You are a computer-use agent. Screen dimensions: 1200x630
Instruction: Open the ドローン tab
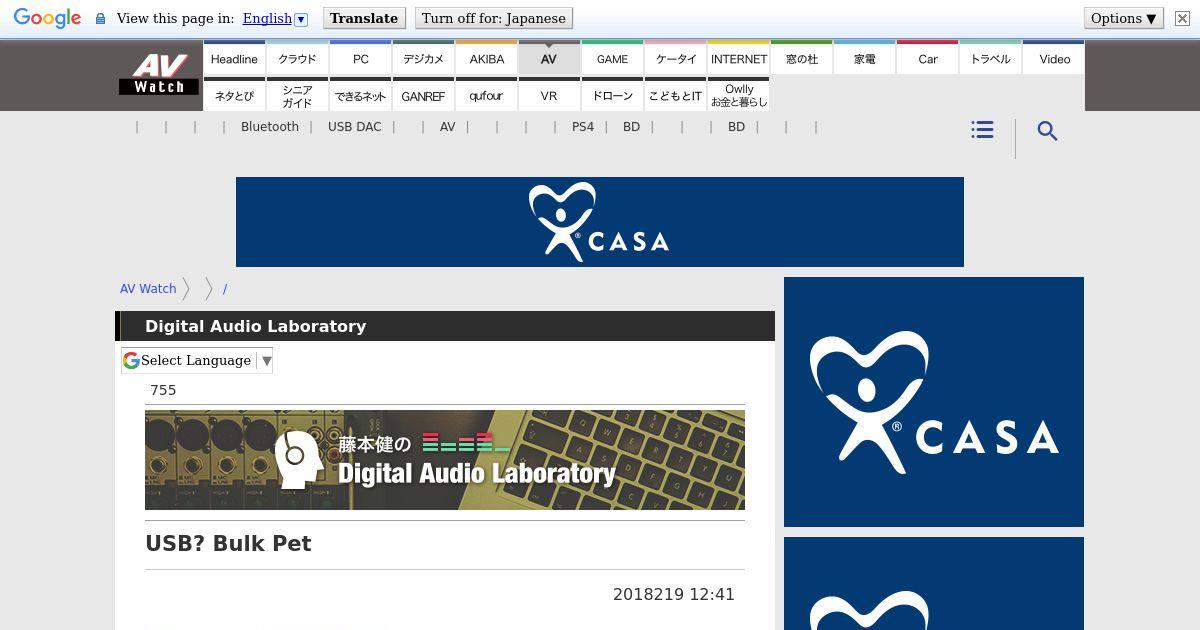coord(612,95)
